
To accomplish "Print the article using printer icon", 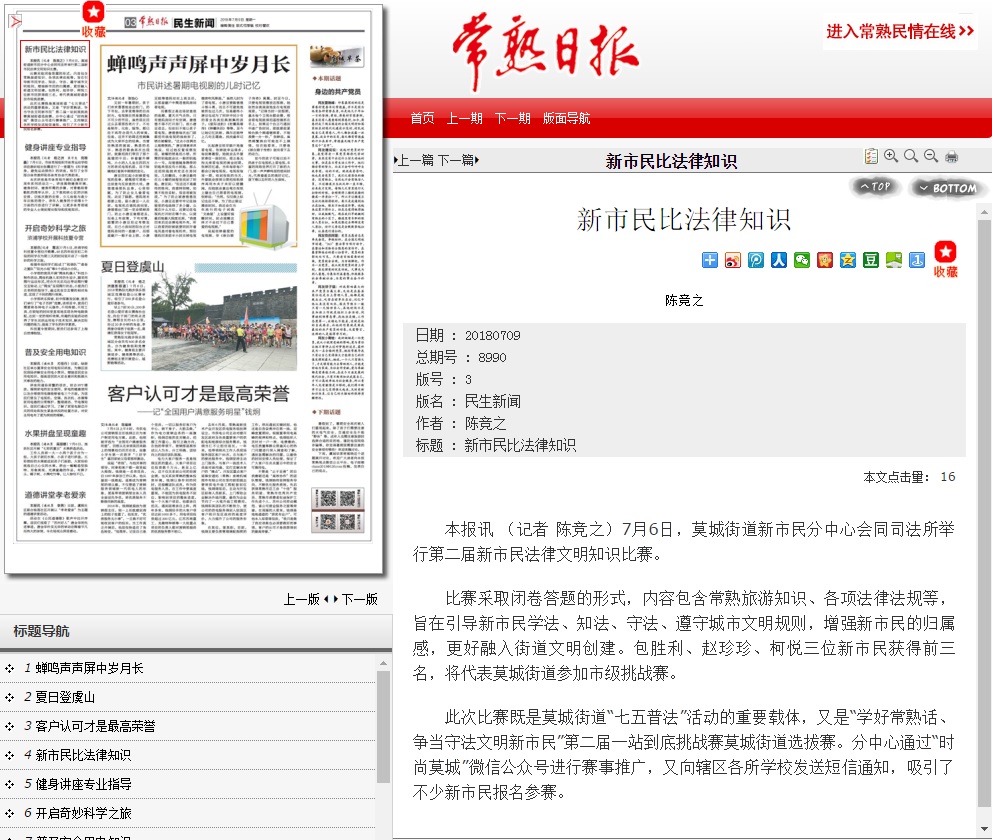I will pyautogui.click(x=951, y=157).
